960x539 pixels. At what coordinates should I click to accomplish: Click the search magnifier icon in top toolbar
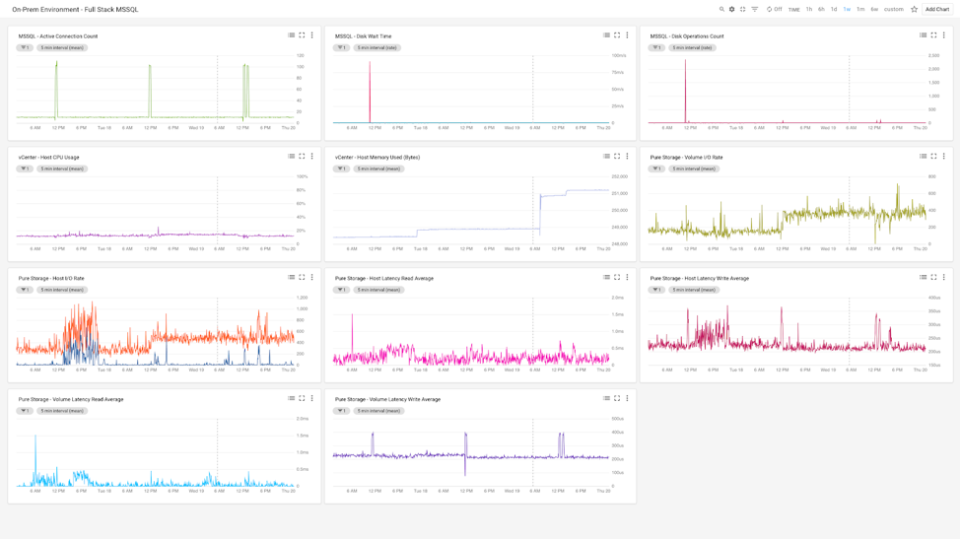[721, 9]
